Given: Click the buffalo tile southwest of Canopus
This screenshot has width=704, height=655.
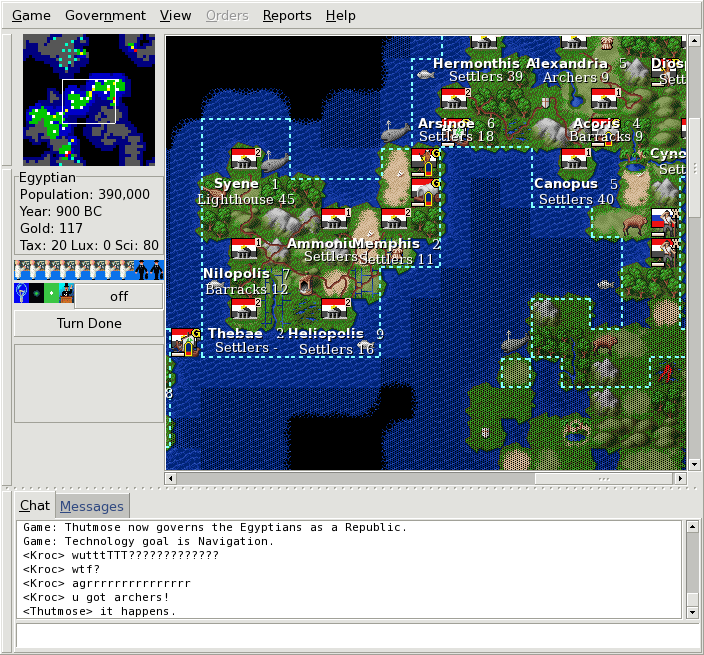Looking at the screenshot, I should tap(636, 224).
